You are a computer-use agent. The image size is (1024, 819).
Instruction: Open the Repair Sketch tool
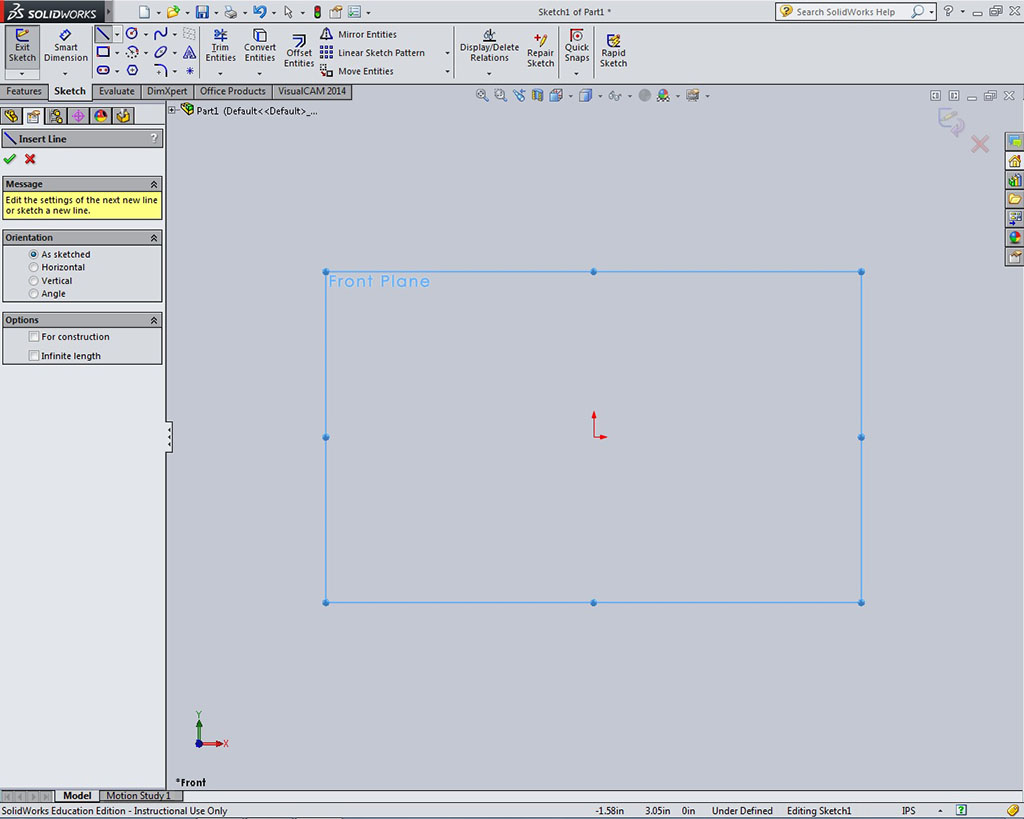[x=540, y=52]
